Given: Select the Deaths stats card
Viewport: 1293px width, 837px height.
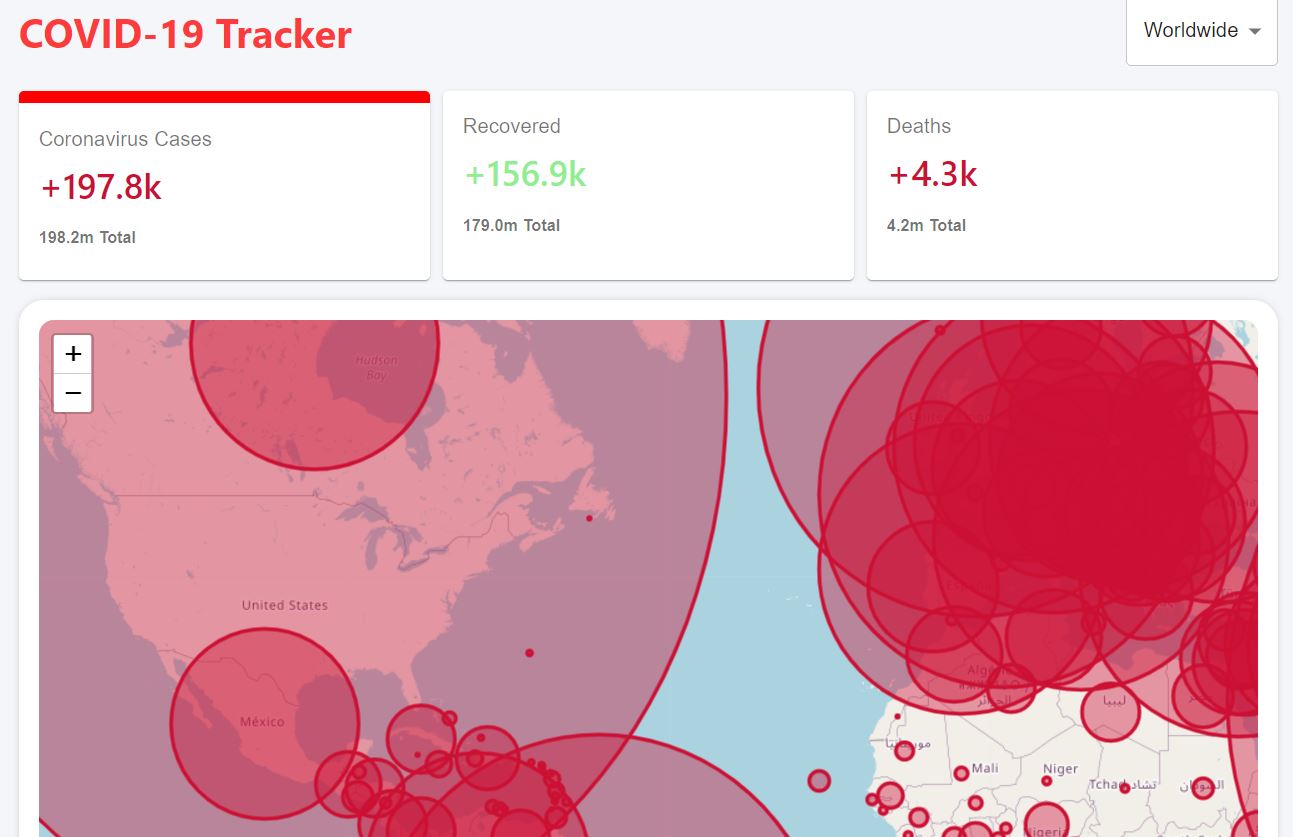Looking at the screenshot, I should pyautogui.click(x=1072, y=186).
